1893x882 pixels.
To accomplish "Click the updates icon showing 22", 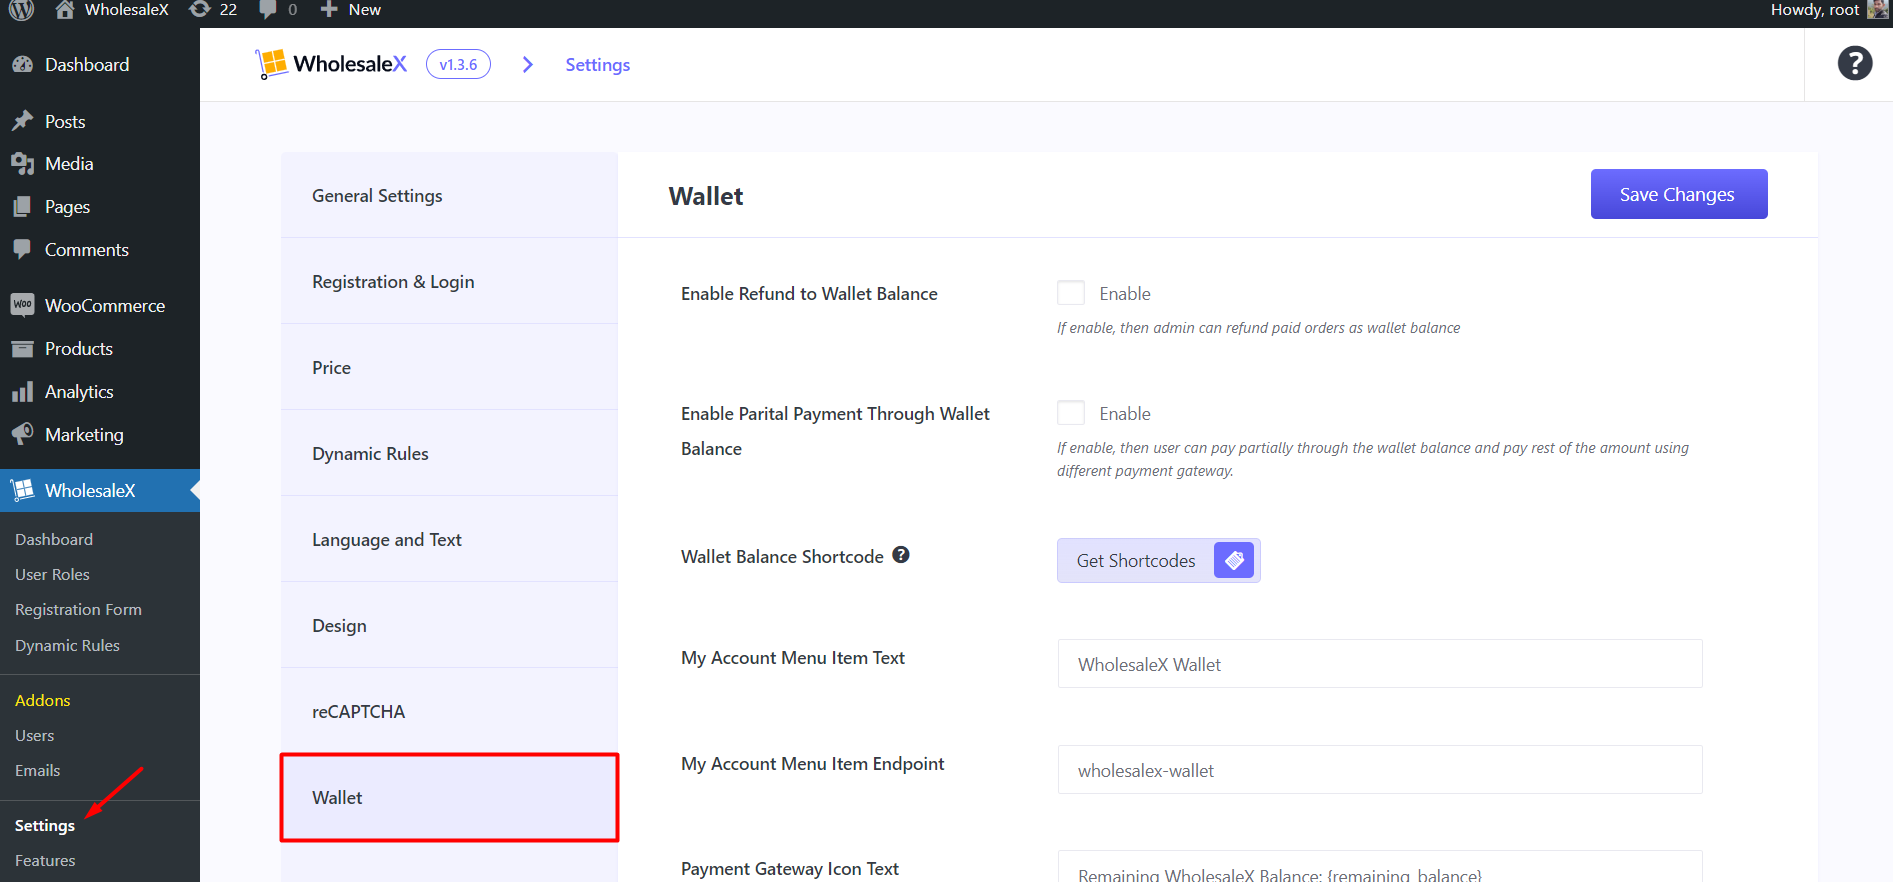I will pyautogui.click(x=200, y=9).
